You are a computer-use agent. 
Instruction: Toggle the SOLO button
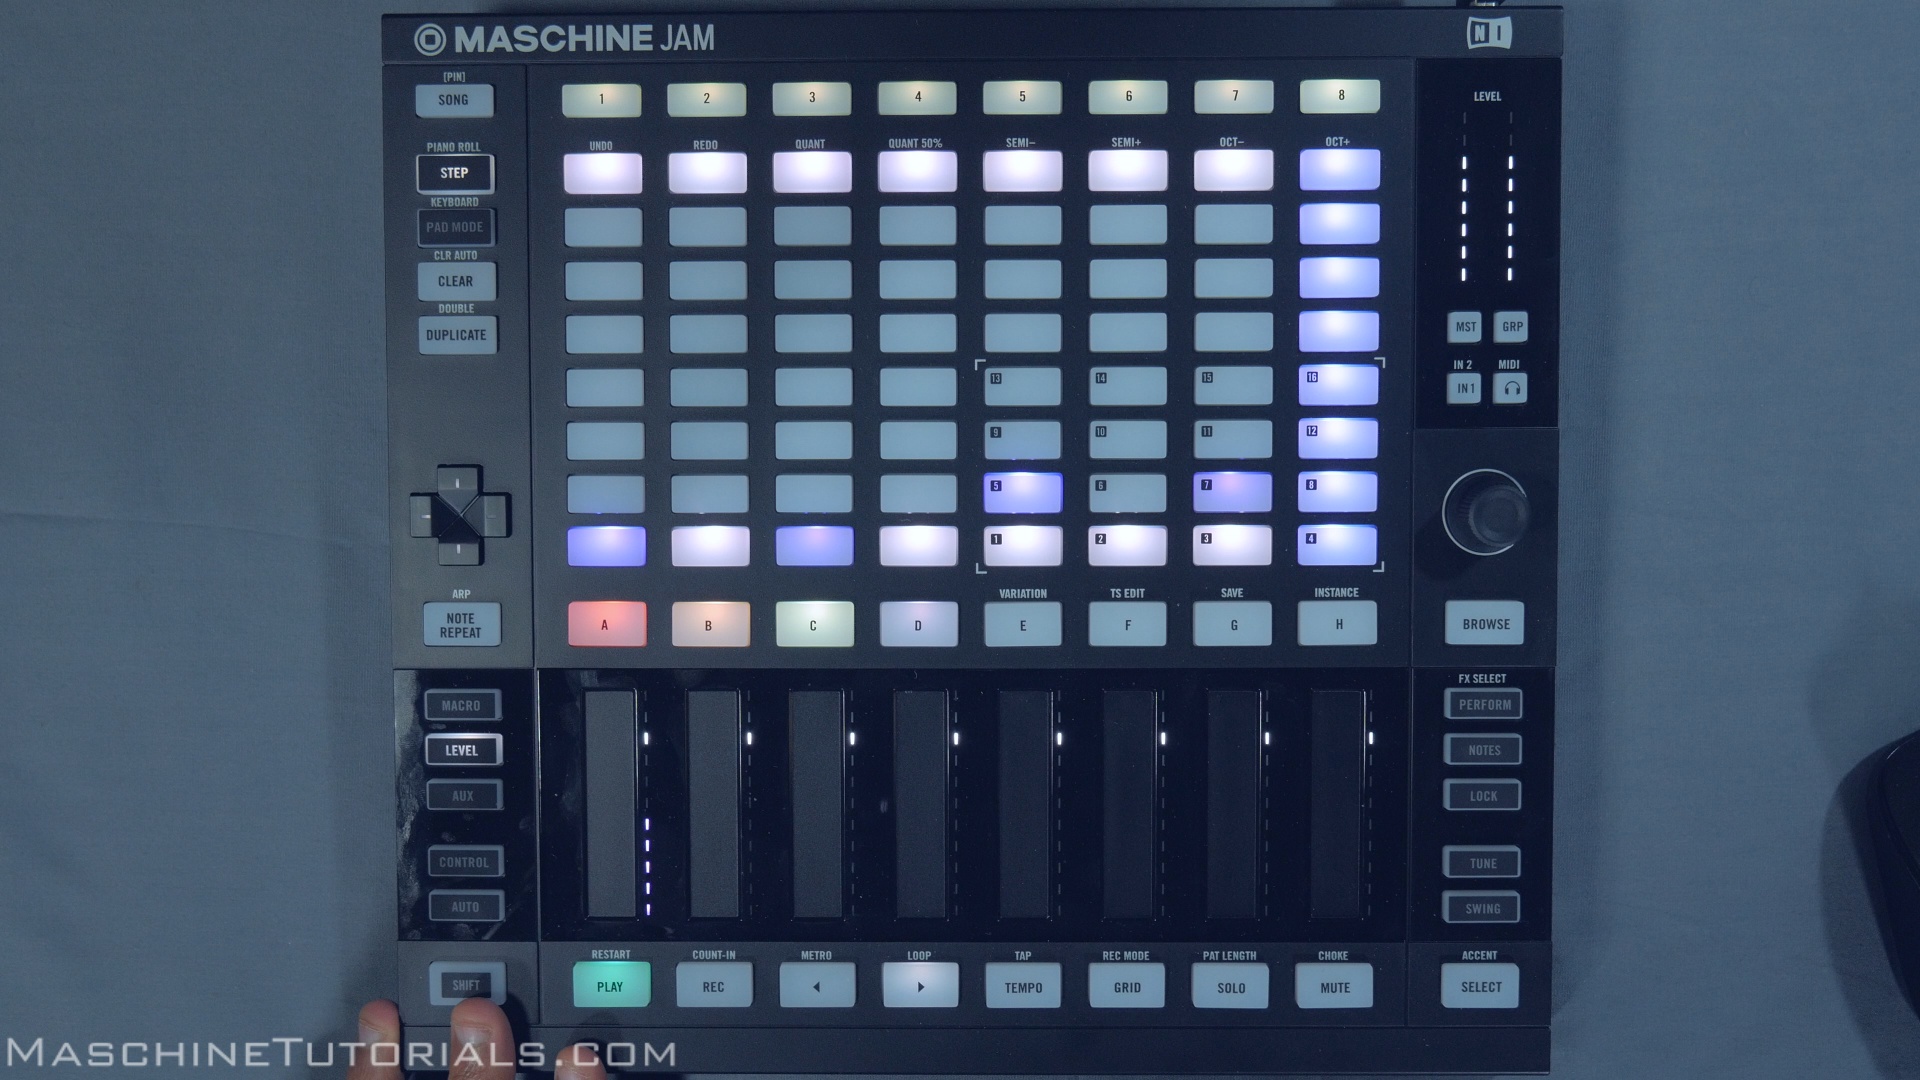tap(1231, 987)
